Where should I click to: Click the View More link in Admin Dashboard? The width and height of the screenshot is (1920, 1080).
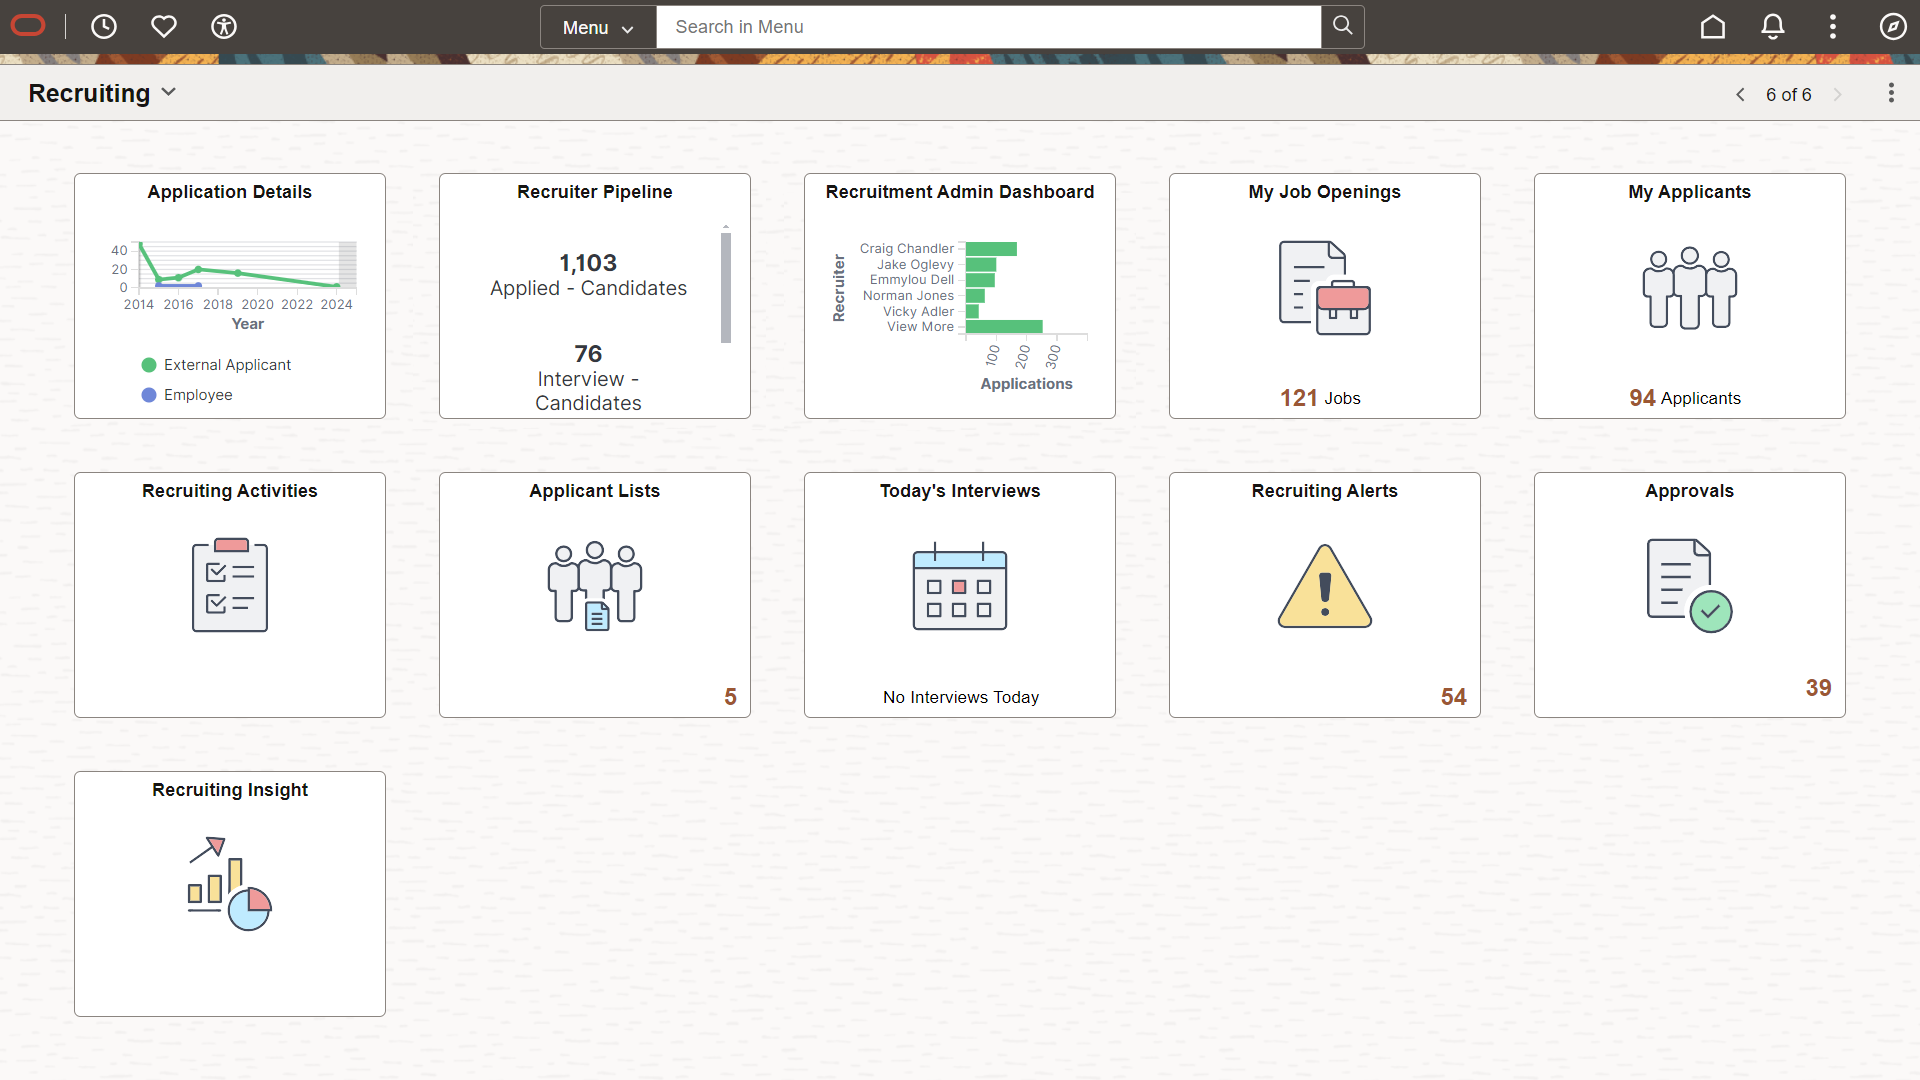pyautogui.click(x=919, y=326)
